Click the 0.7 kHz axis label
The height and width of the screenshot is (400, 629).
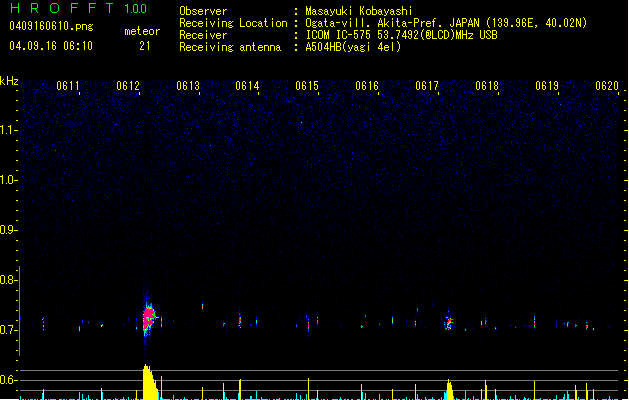click(8, 330)
